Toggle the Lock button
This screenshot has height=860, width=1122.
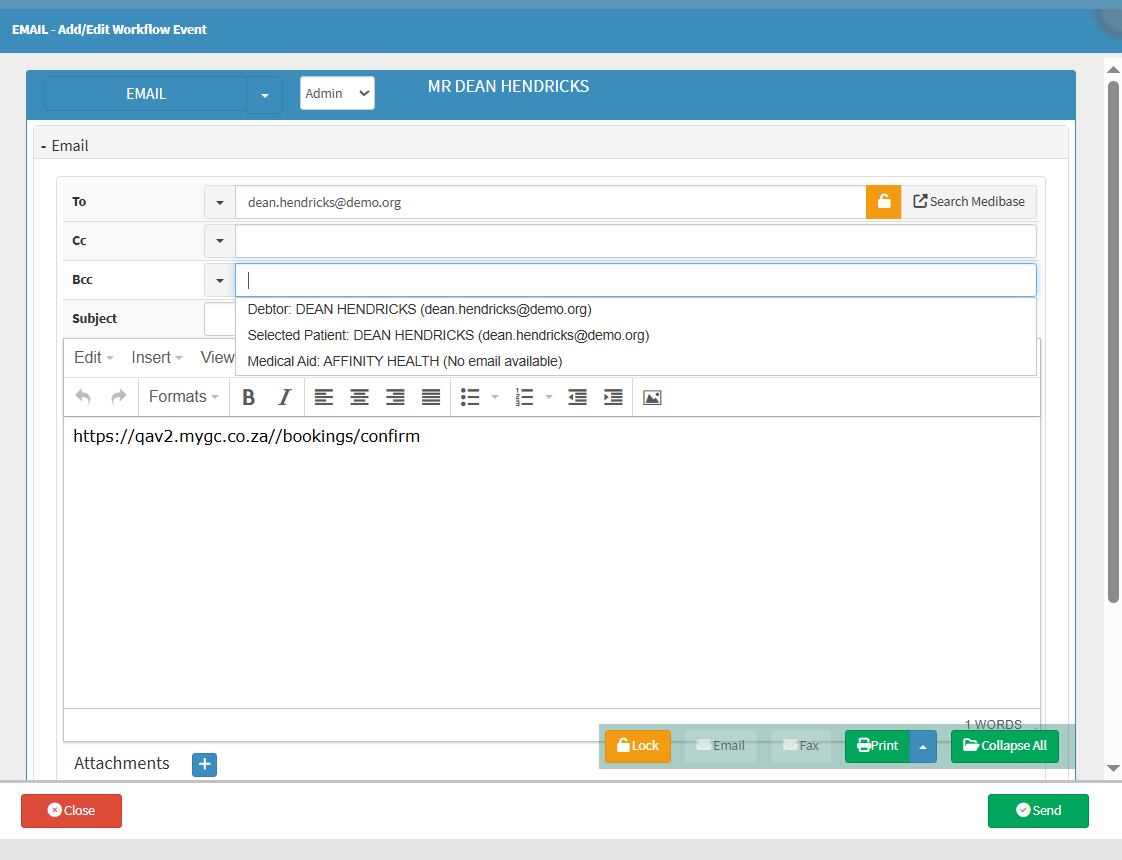coord(637,746)
